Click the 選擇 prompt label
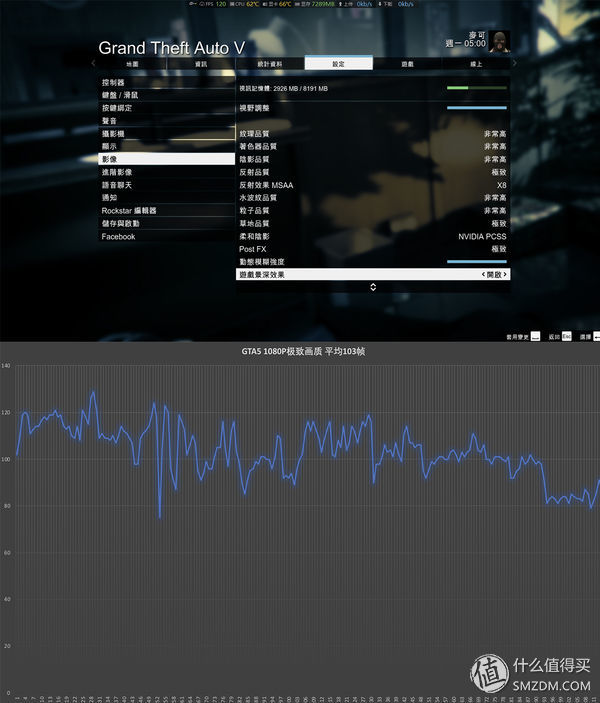This screenshot has width=600, height=703. click(x=585, y=337)
